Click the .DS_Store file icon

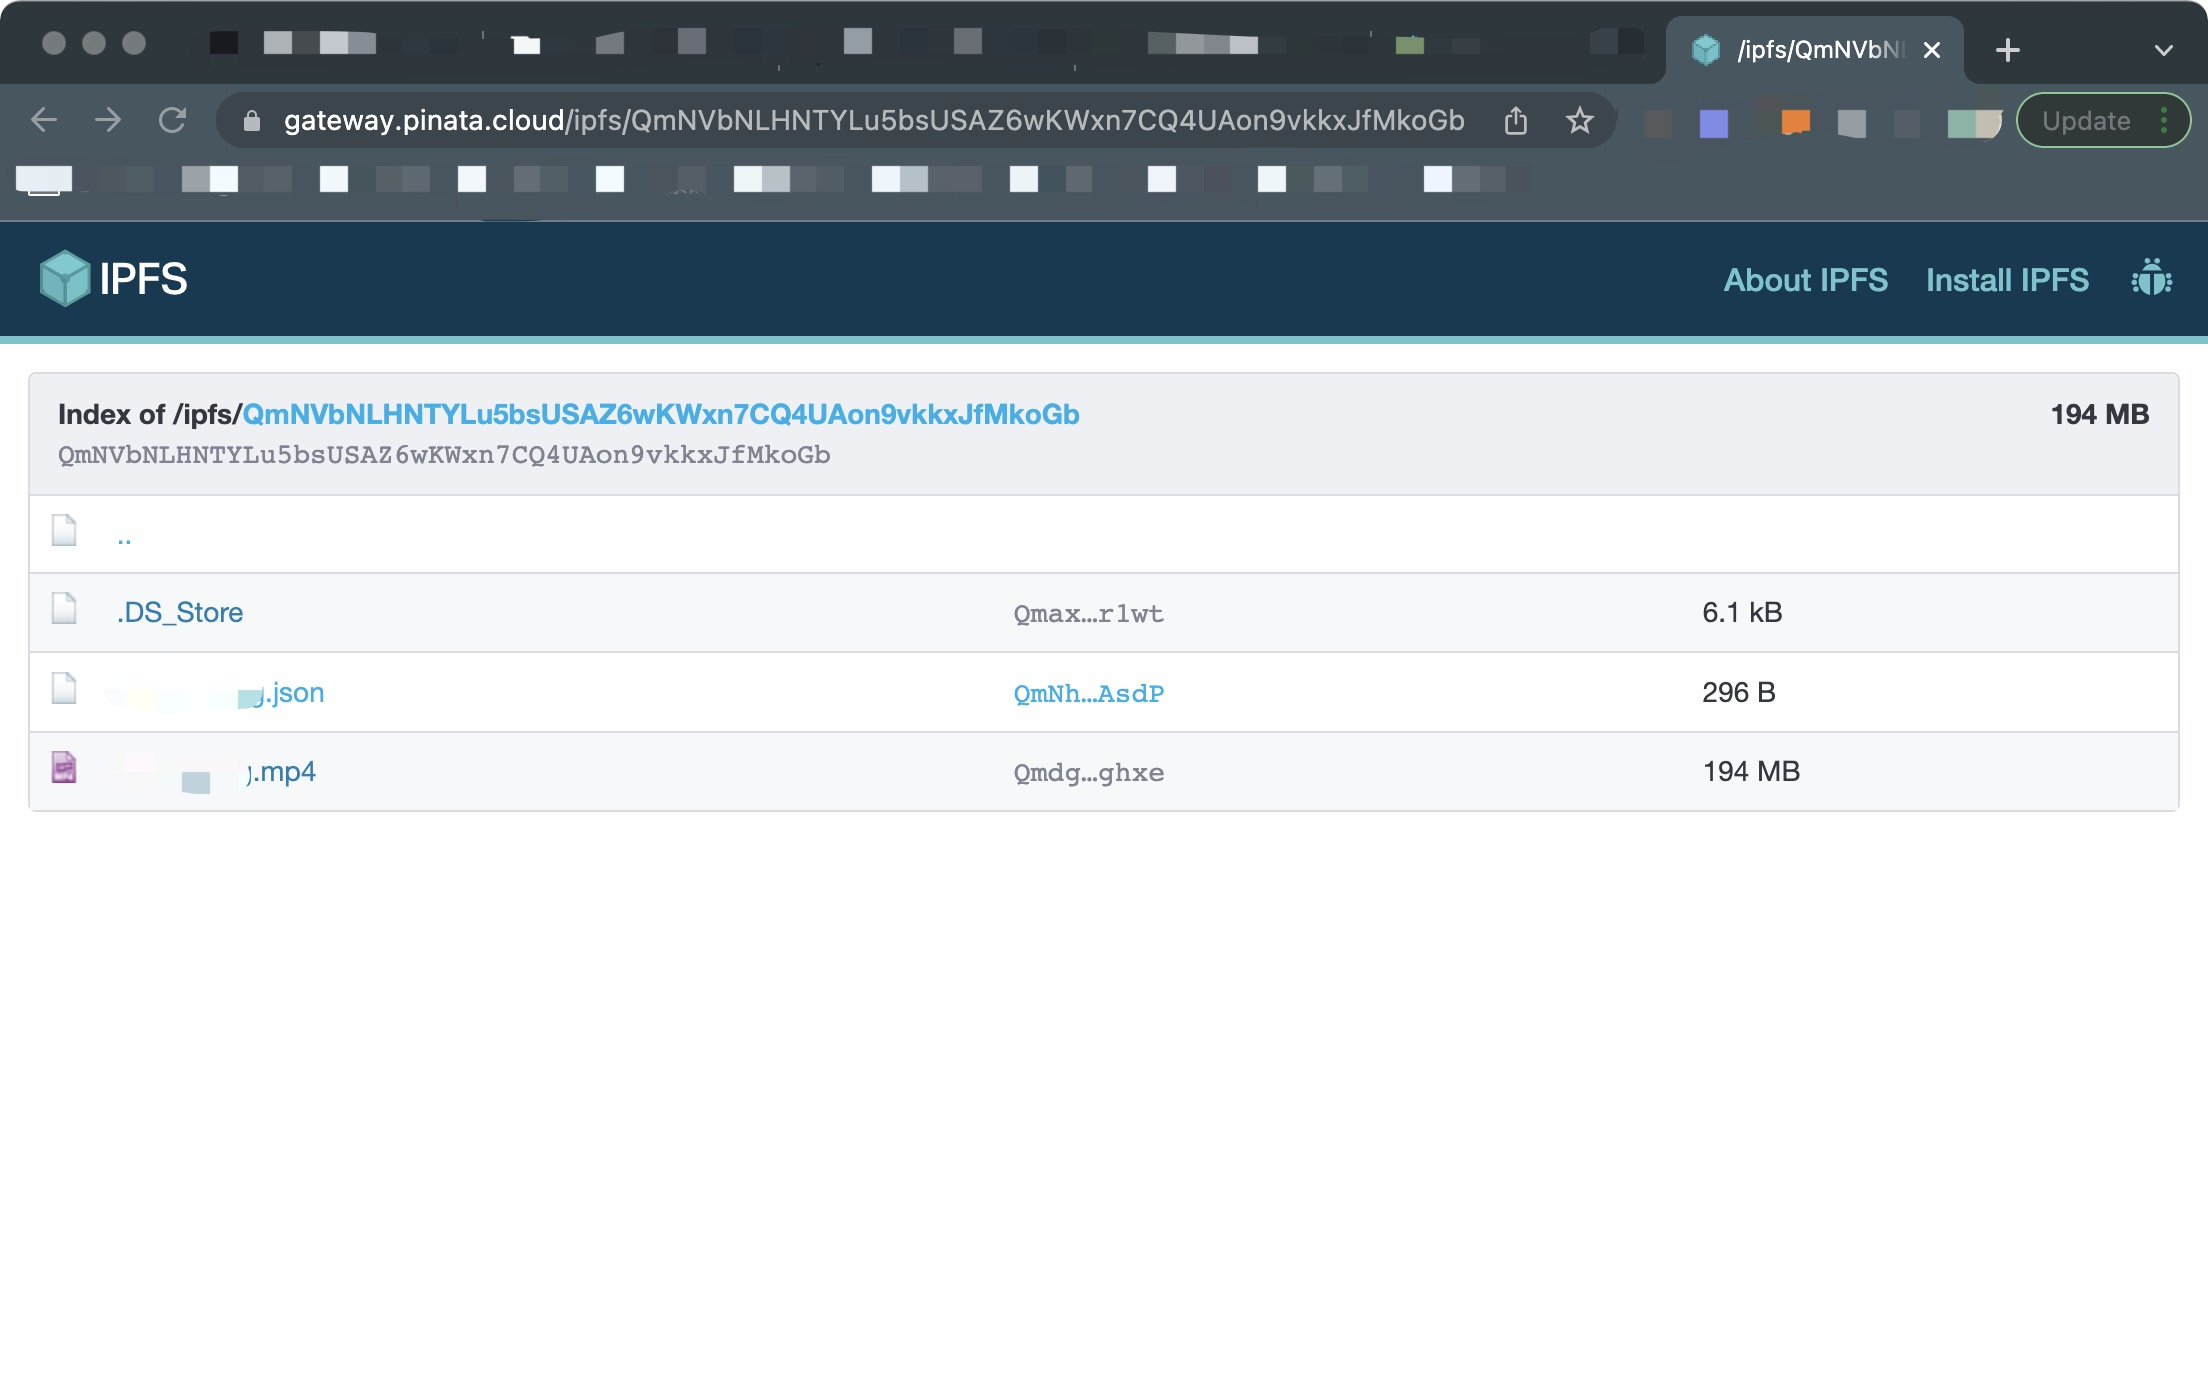coord(64,608)
